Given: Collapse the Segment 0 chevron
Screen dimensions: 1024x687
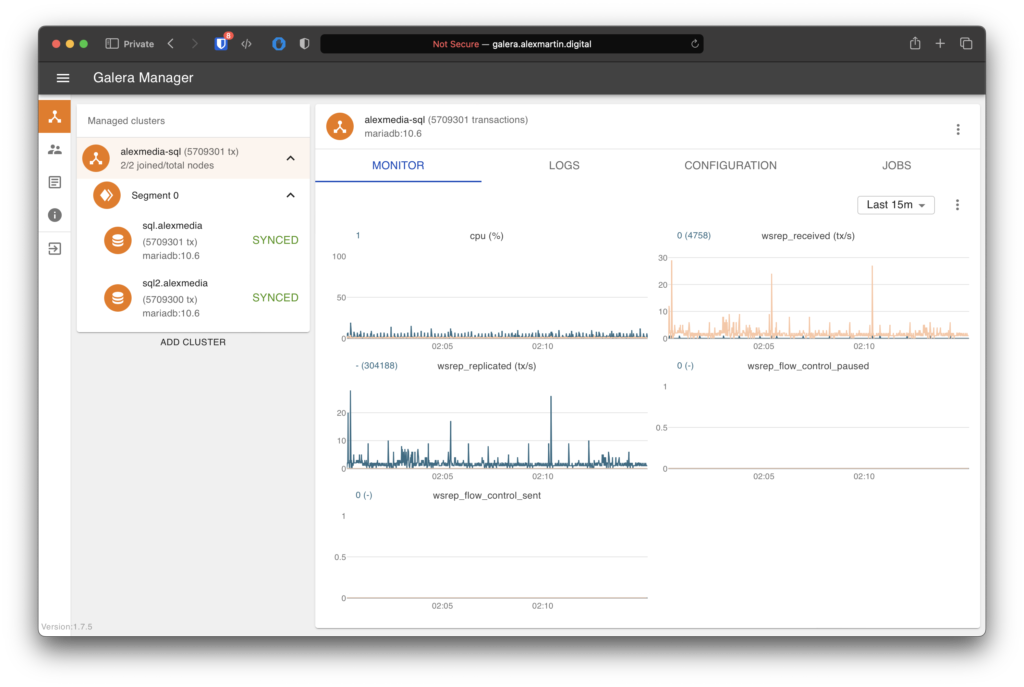Looking at the screenshot, I should click(291, 195).
